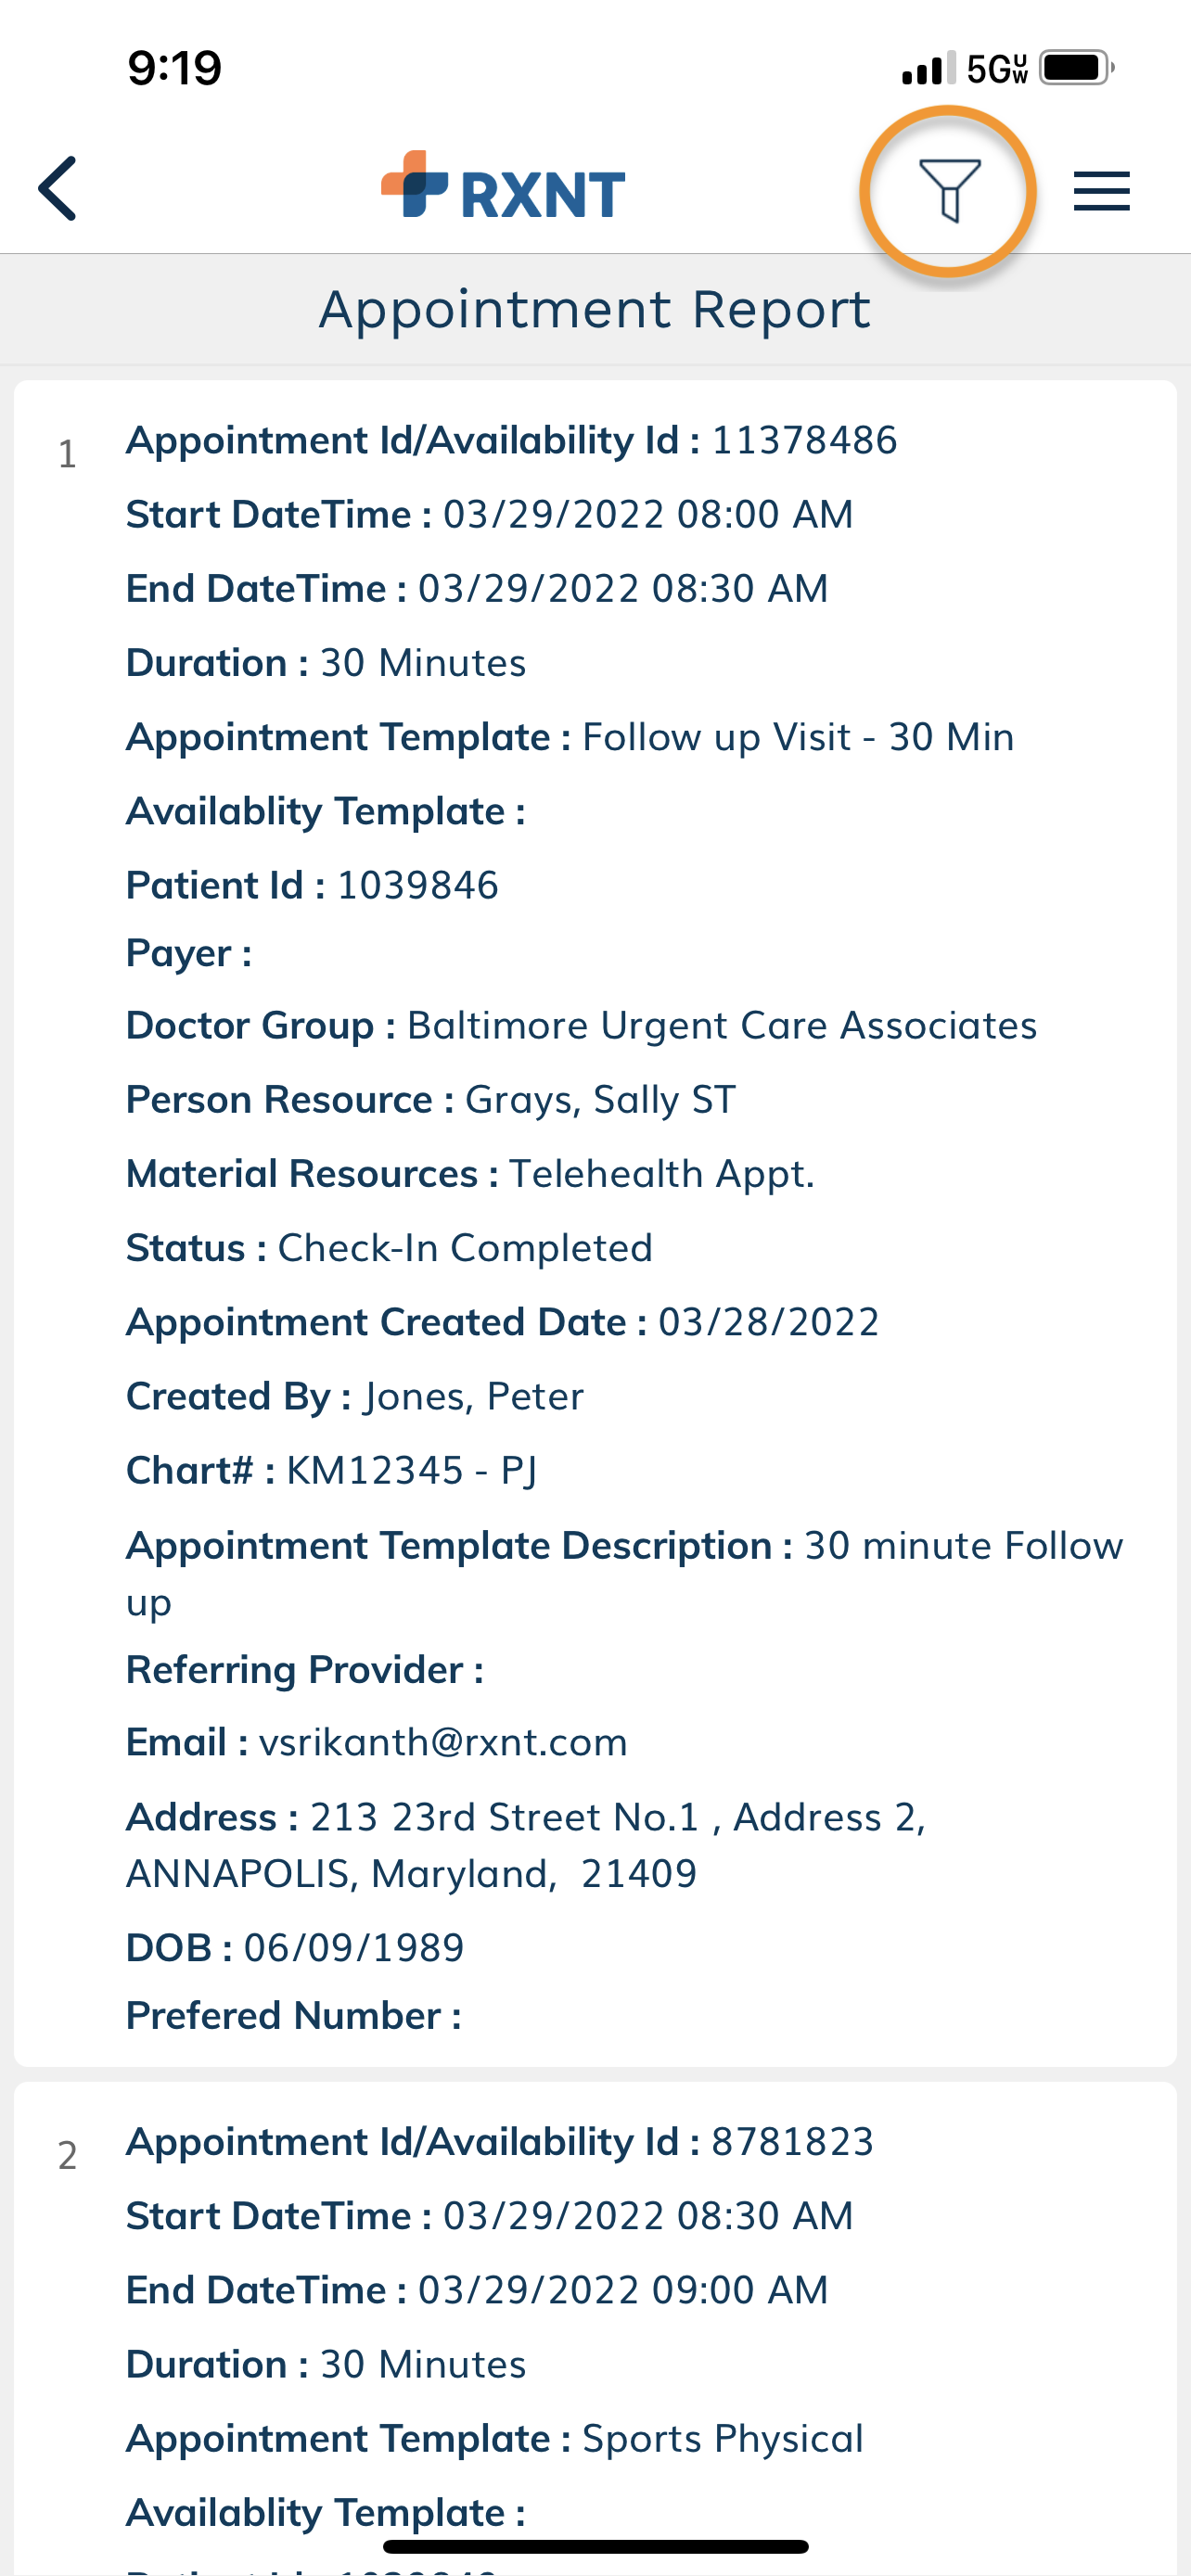Tap appointment ID 11378486
Screen dimensions: 1191x2576
(804, 440)
